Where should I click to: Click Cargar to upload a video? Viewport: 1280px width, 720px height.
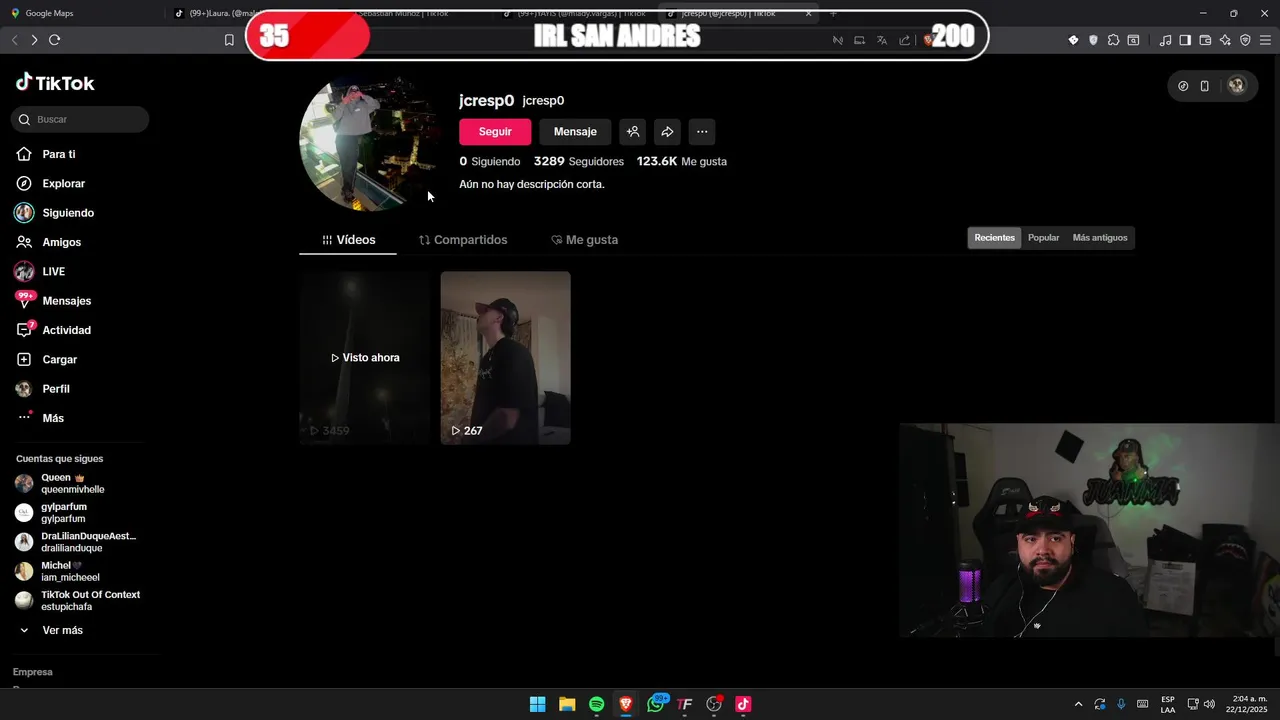click(46, 359)
